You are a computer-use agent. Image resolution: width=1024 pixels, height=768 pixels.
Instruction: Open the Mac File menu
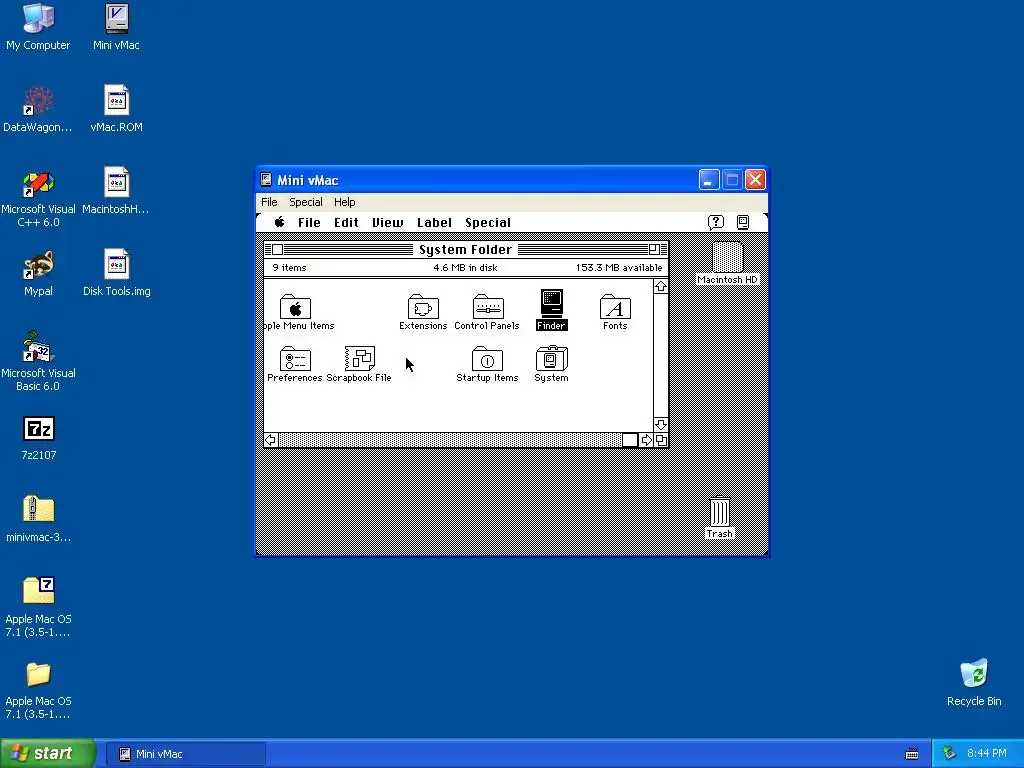(x=309, y=223)
